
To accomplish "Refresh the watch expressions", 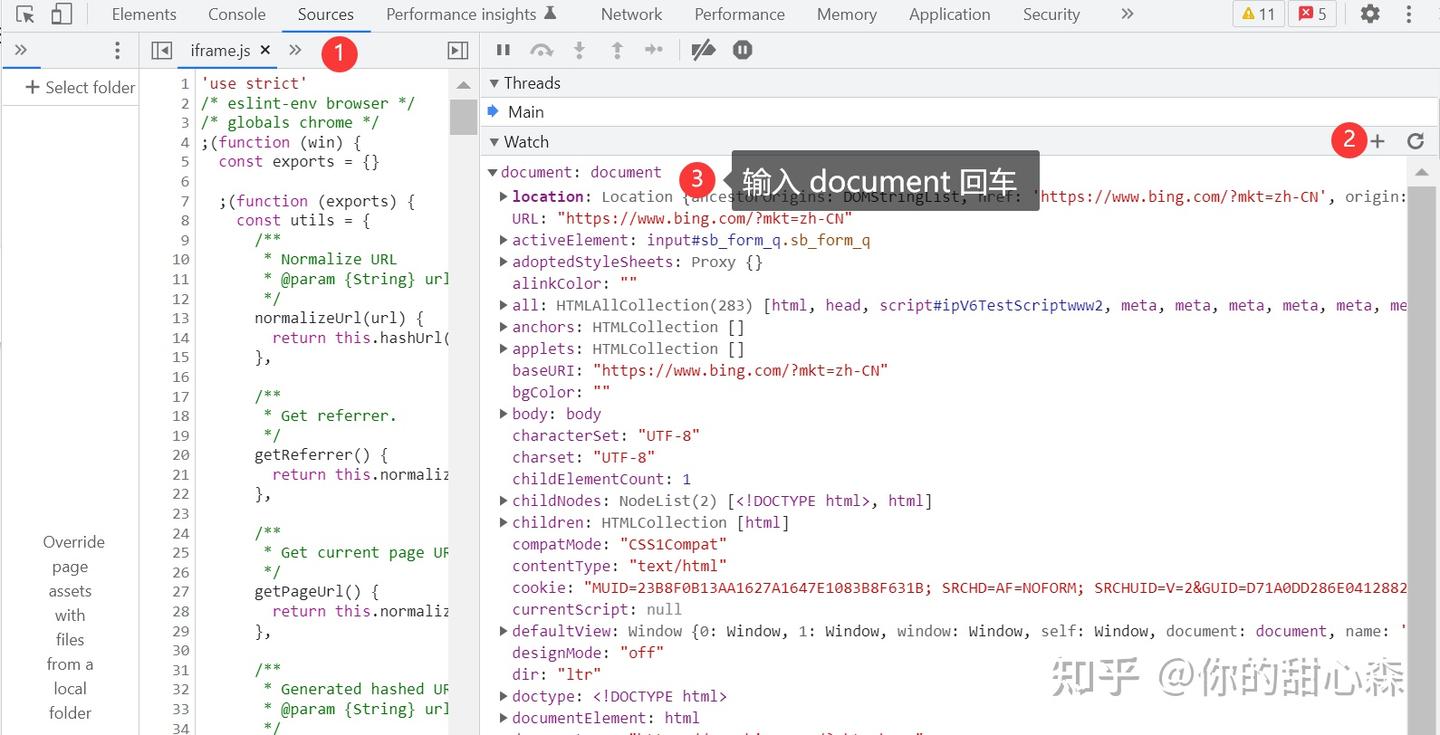I will (1415, 141).
